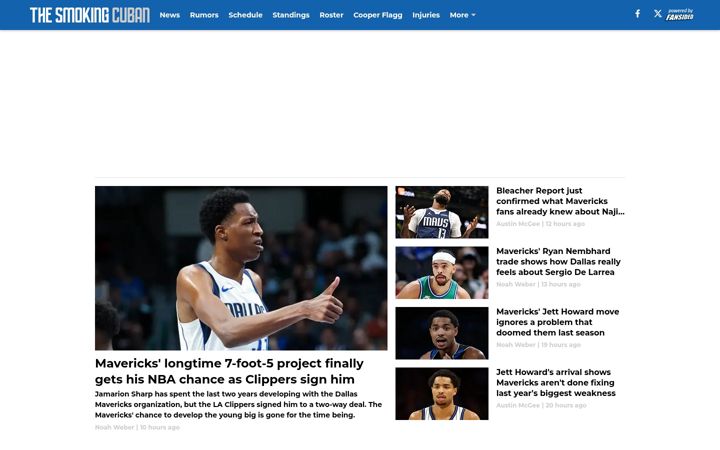
Task: Click the FanSided powered-by logo
Action: pyautogui.click(x=680, y=15)
